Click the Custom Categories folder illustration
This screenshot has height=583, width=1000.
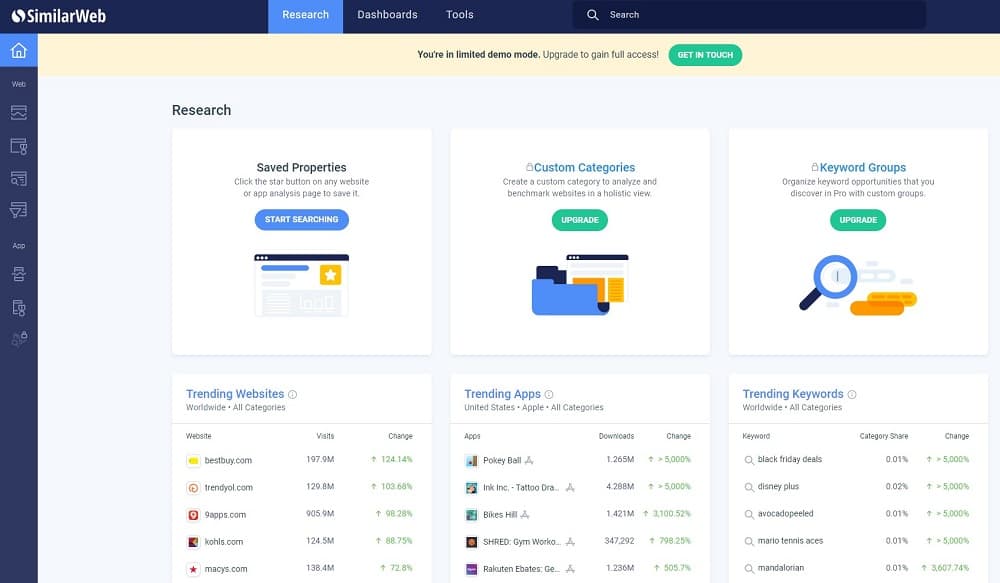point(580,285)
